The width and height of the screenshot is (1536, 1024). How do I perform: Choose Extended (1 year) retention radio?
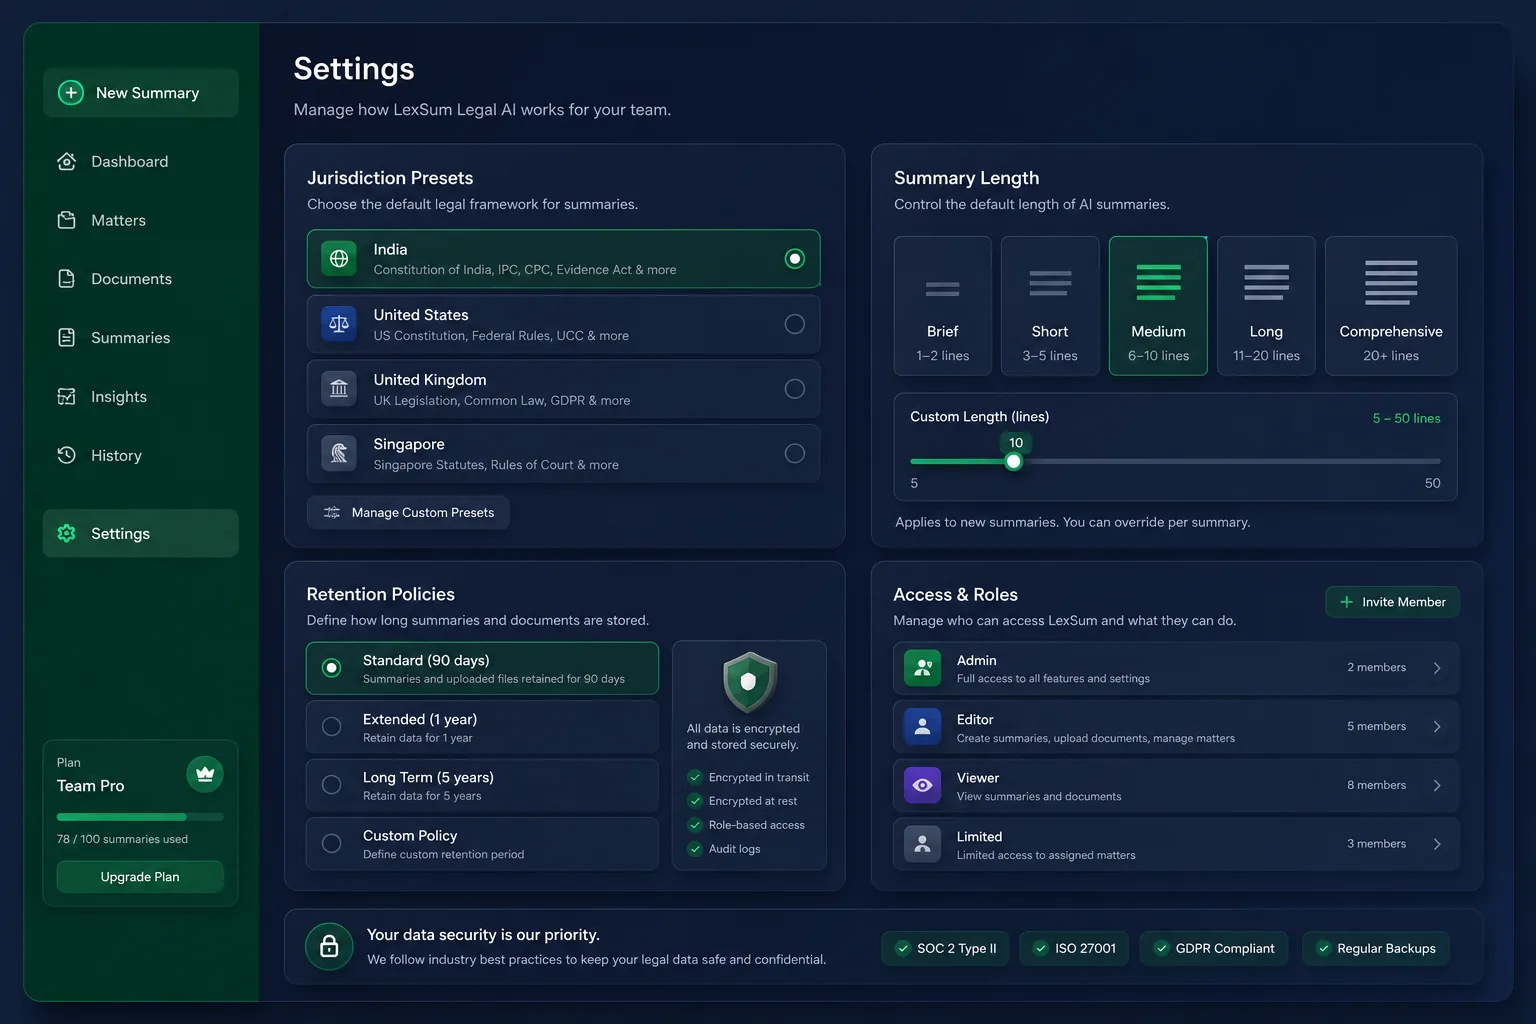[x=332, y=727]
